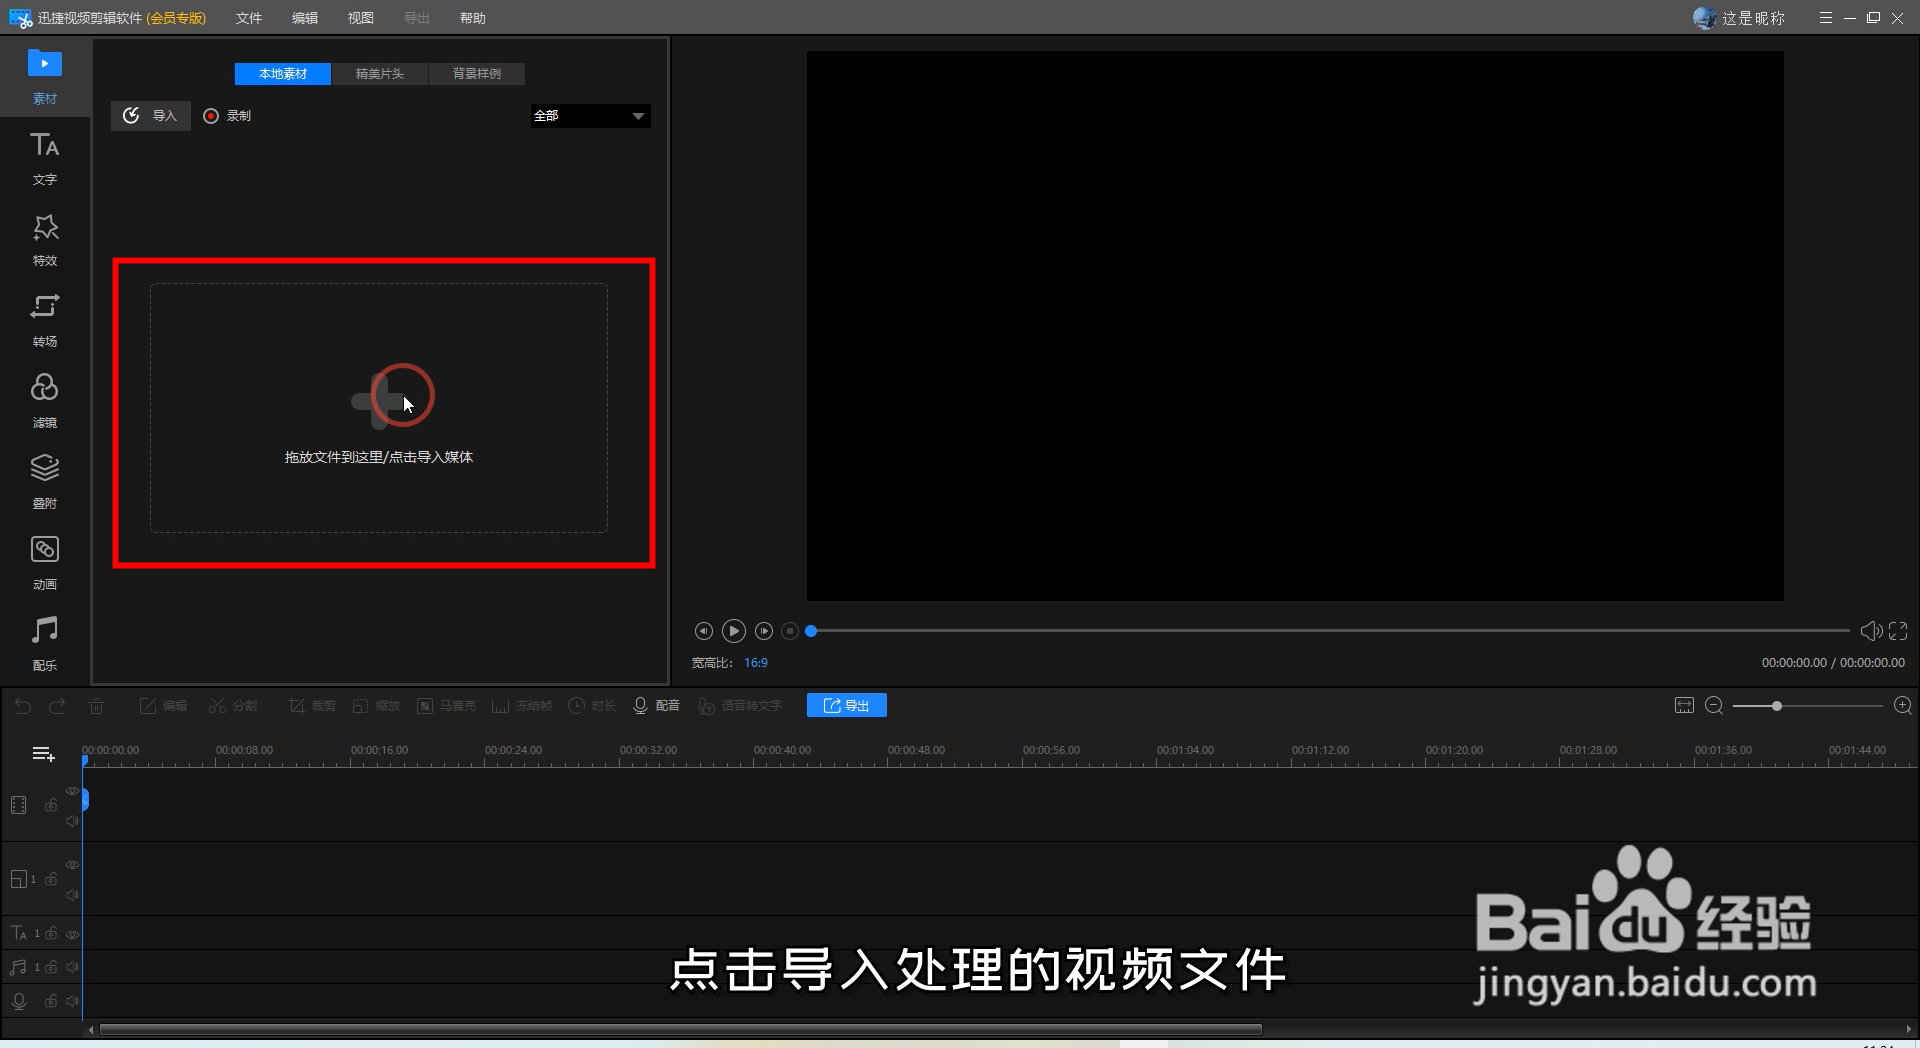This screenshot has width=1920, height=1048.
Task: Open the Freeze Frame (冻结帧) tool
Action: [521, 705]
